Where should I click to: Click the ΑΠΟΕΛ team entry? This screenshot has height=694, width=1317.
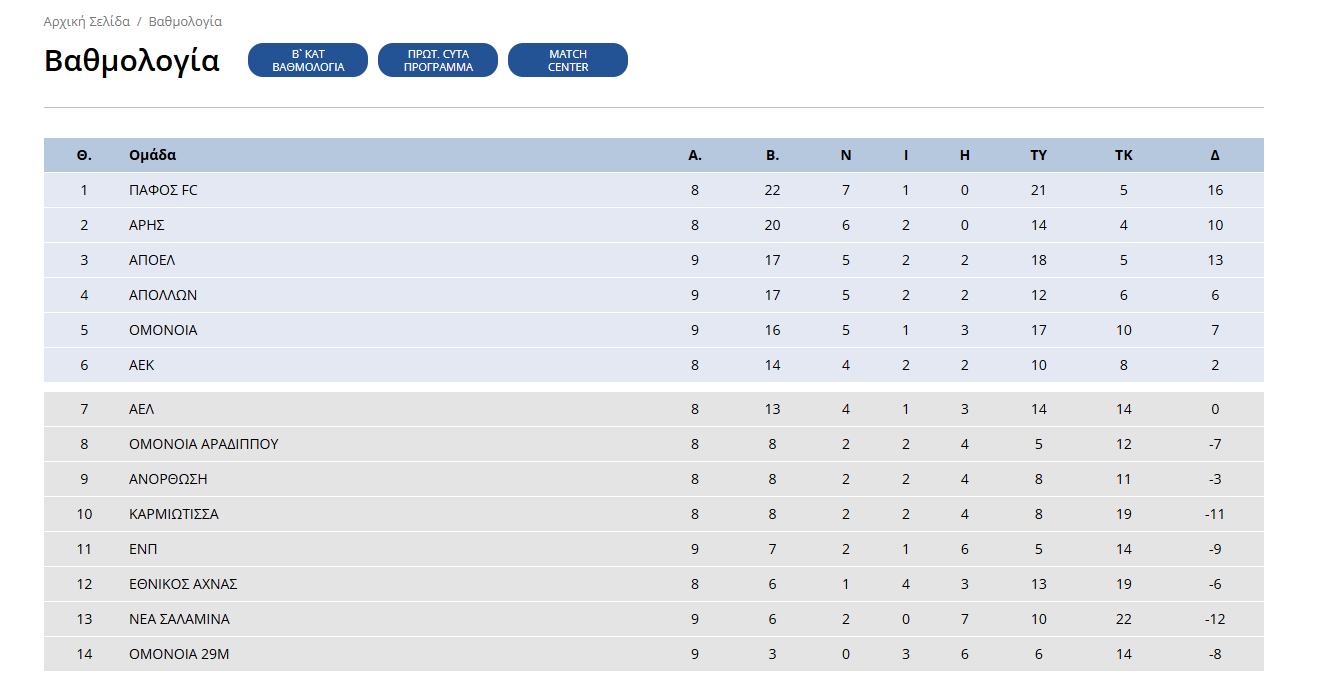pyautogui.click(x=152, y=260)
